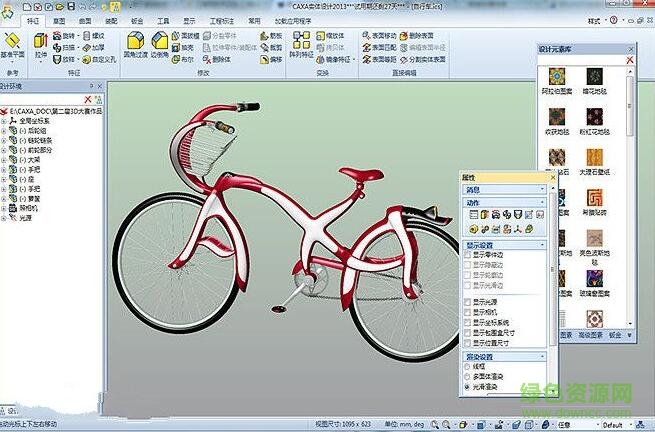
Task: Check the 显示坐标系统 checkbox
Action: pos(468,322)
